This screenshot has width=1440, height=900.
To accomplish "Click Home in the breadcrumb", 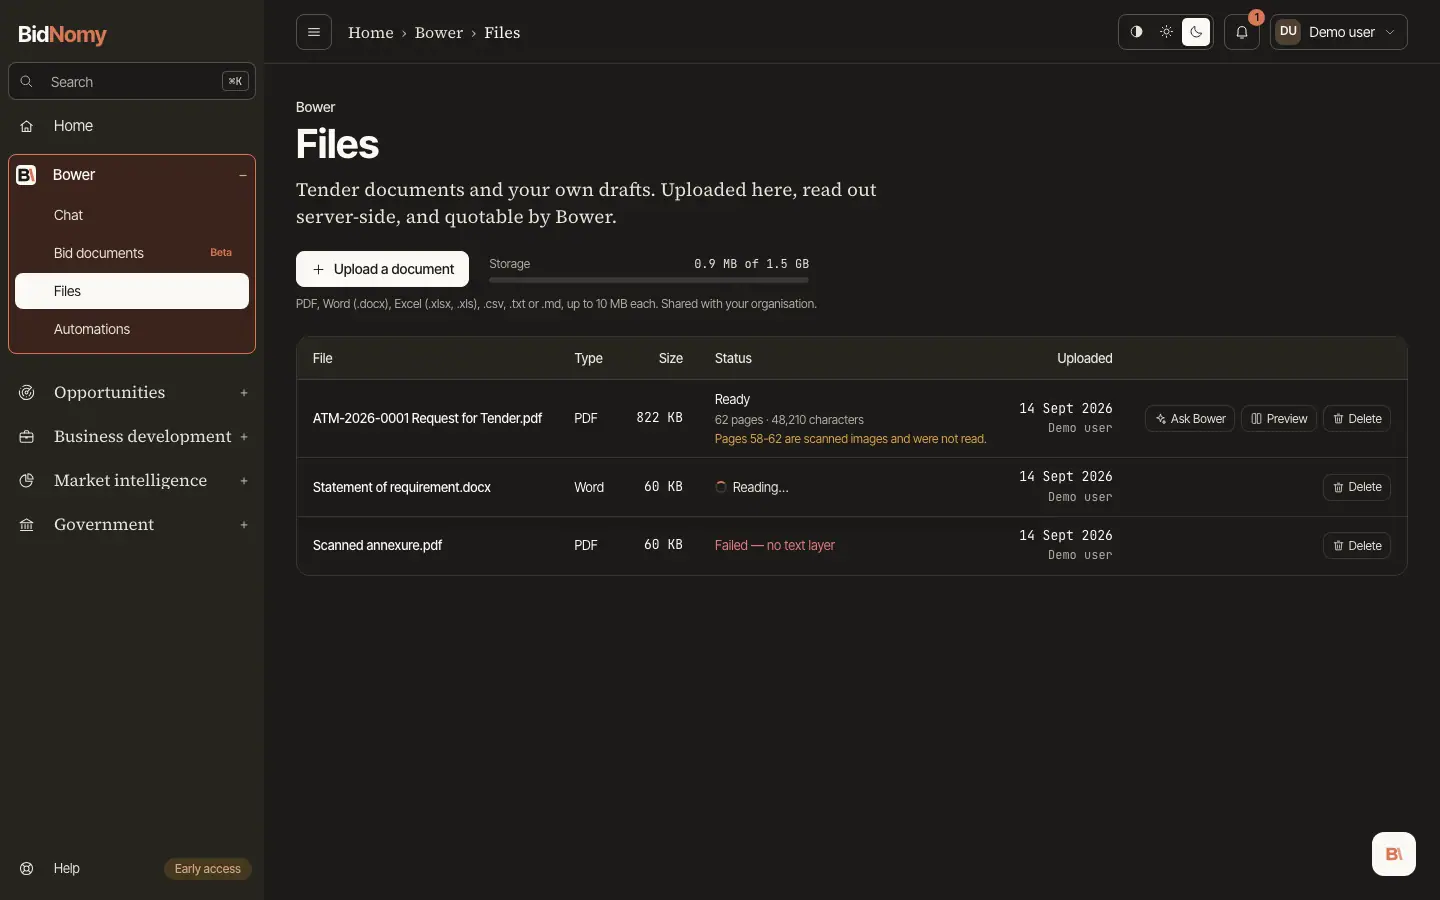I will pyautogui.click(x=371, y=33).
